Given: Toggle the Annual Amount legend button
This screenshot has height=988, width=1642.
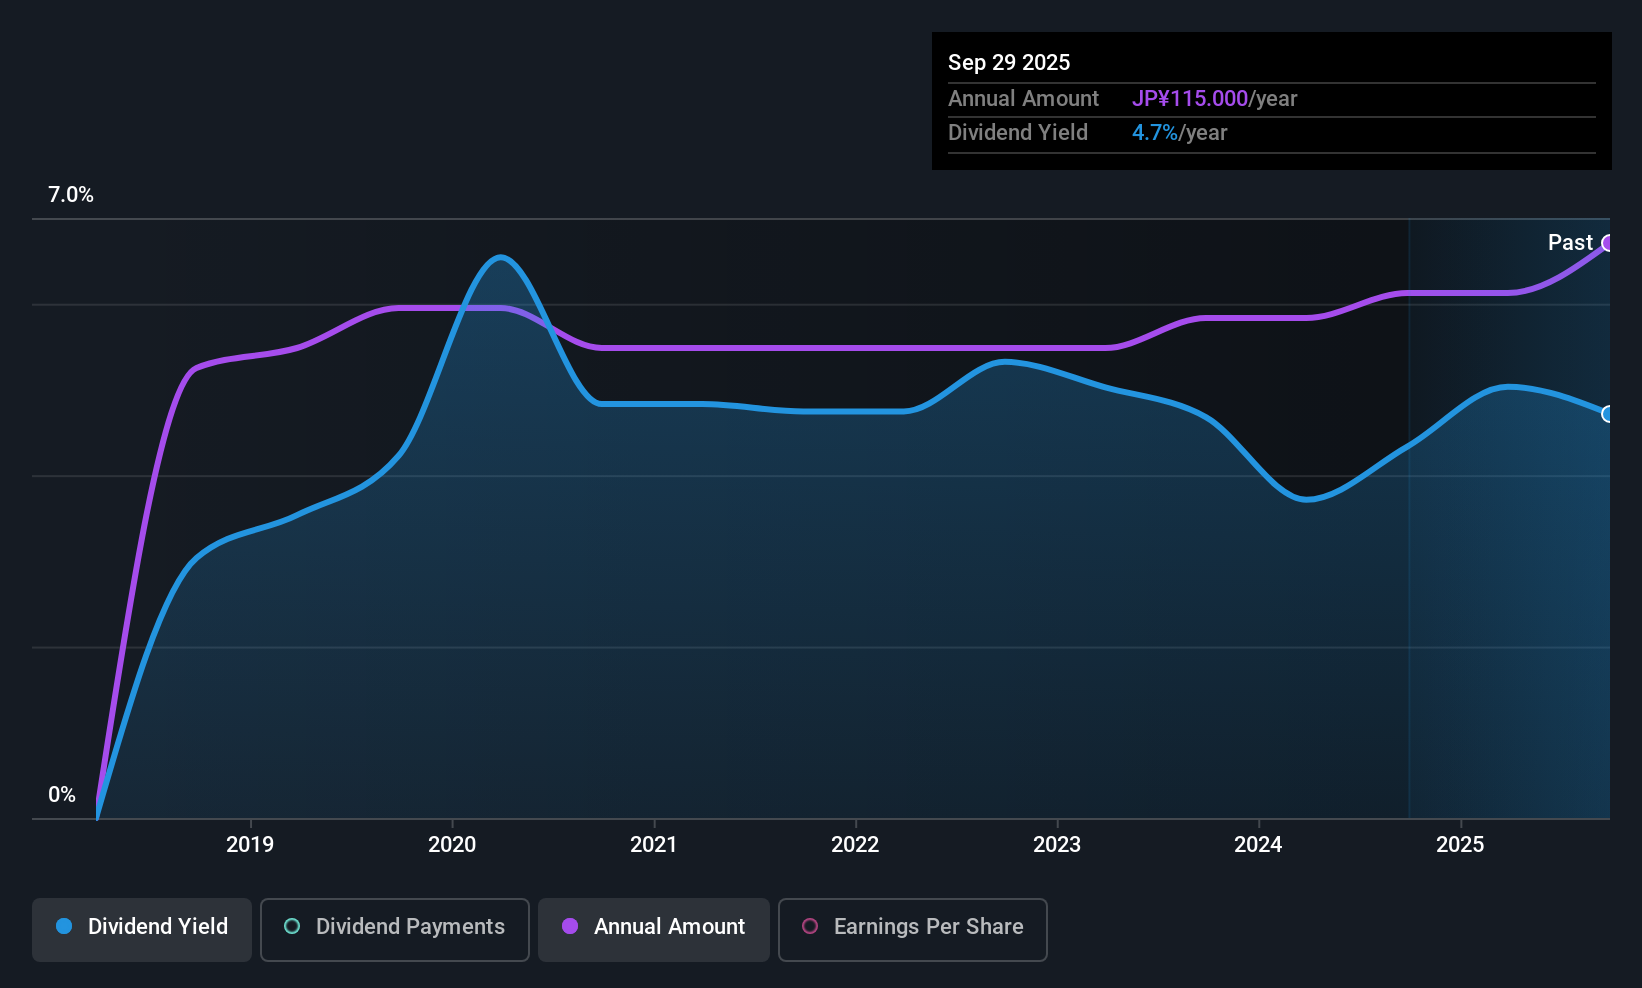Looking at the screenshot, I should click(654, 929).
